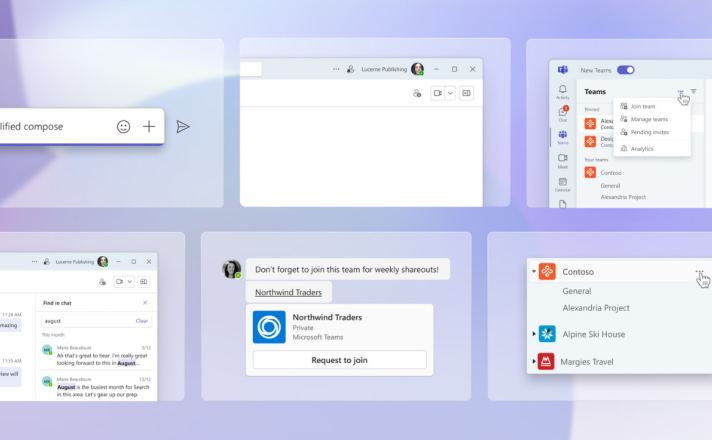Click the search field in the large window title bar

click(x=251, y=69)
